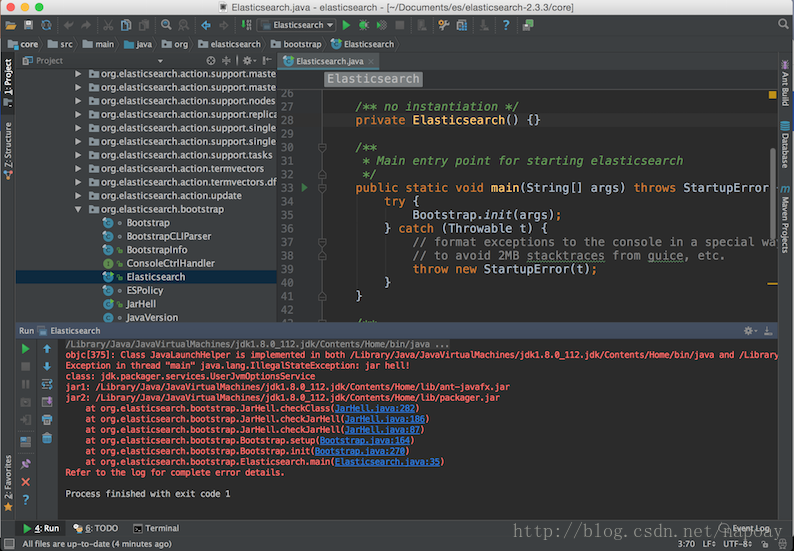This screenshot has width=794, height=551.
Task: Click the Save All toolbar icon
Action: 28,25
